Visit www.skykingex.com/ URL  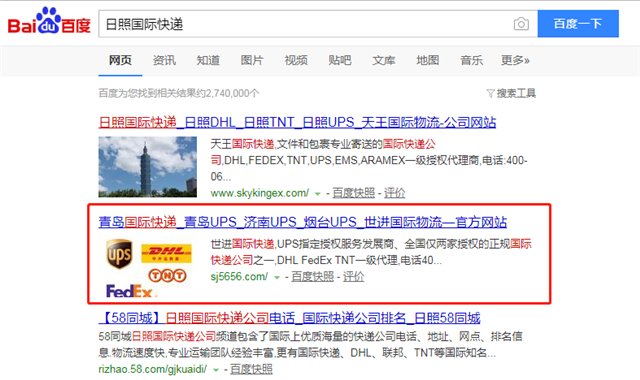[260, 193]
